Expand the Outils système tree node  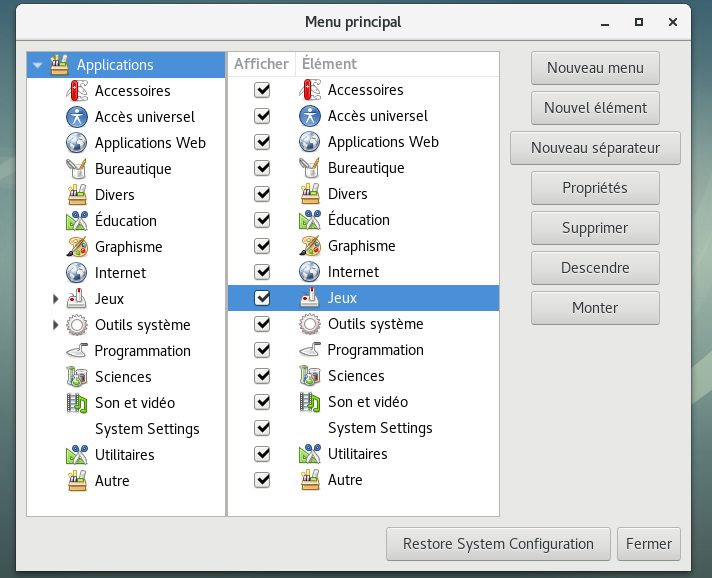(x=55, y=325)
